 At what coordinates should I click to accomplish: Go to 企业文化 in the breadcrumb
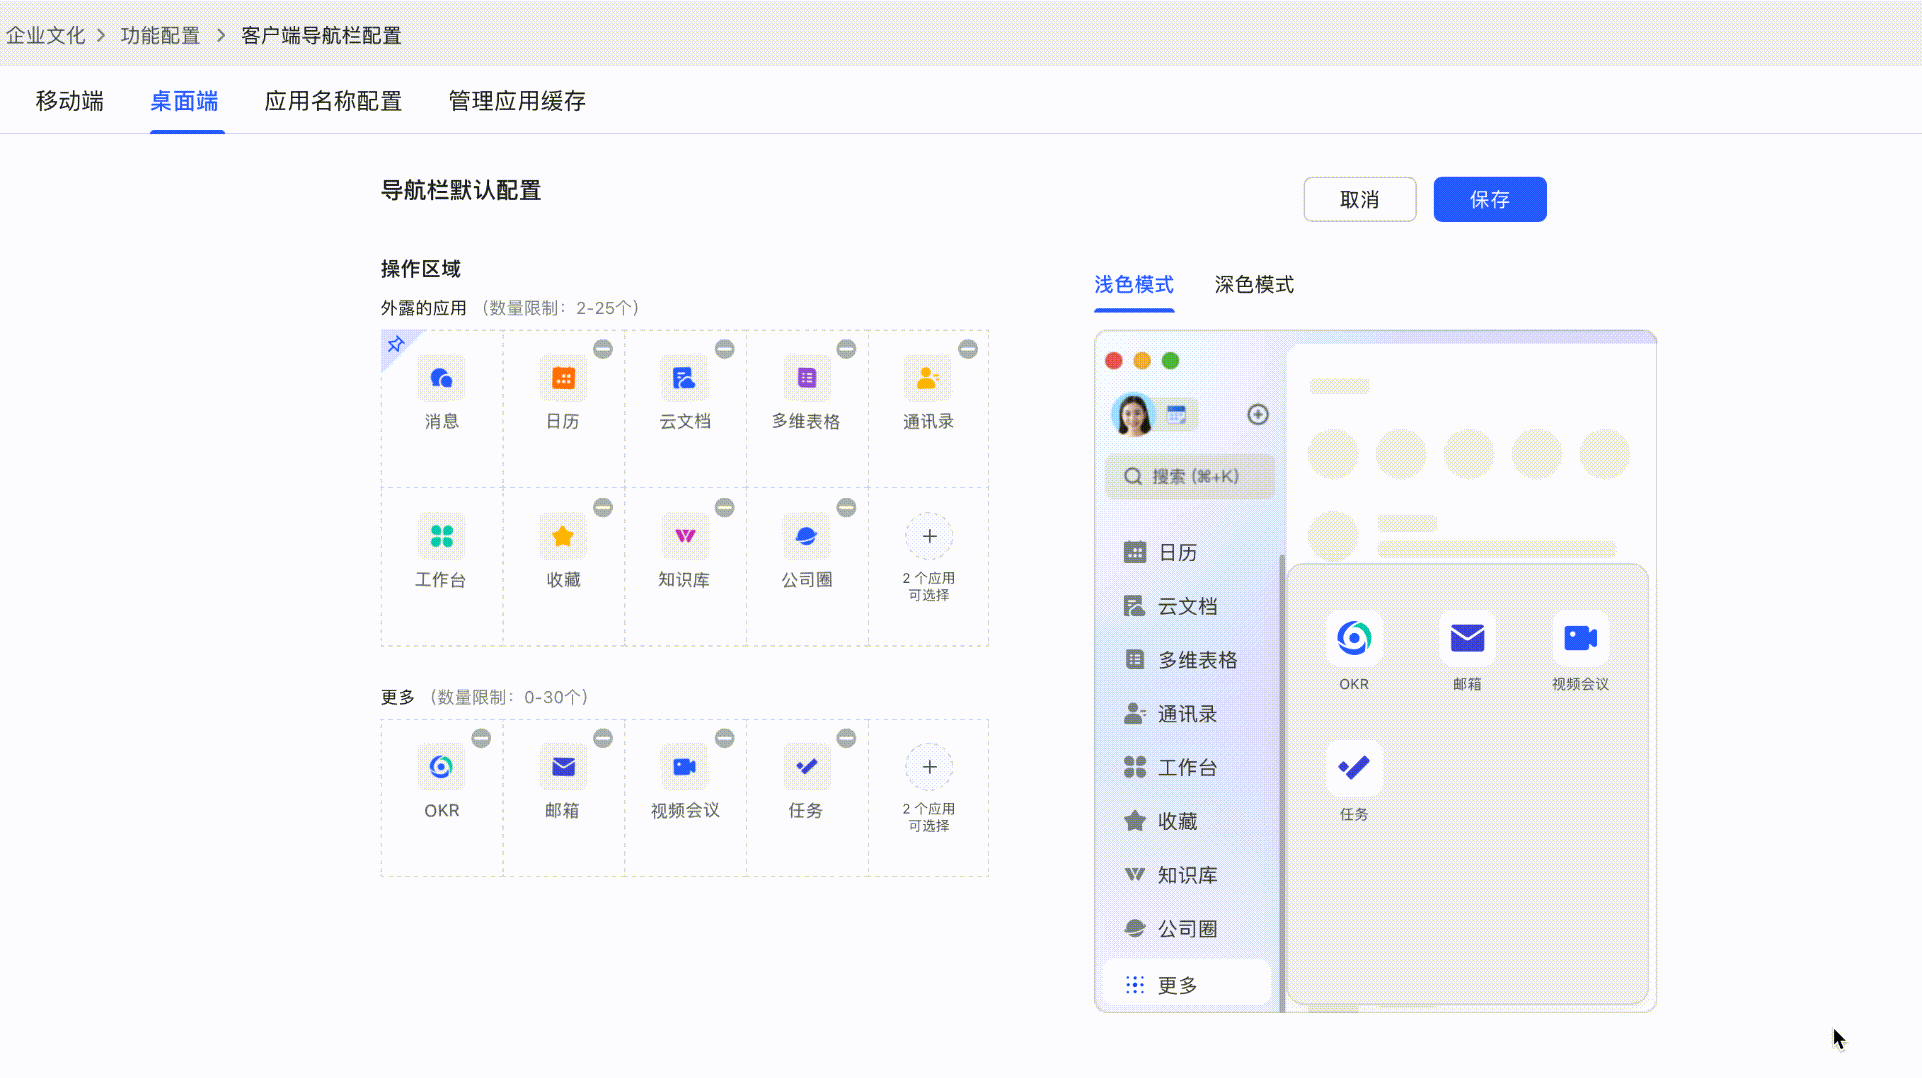[x=46, y=35]
